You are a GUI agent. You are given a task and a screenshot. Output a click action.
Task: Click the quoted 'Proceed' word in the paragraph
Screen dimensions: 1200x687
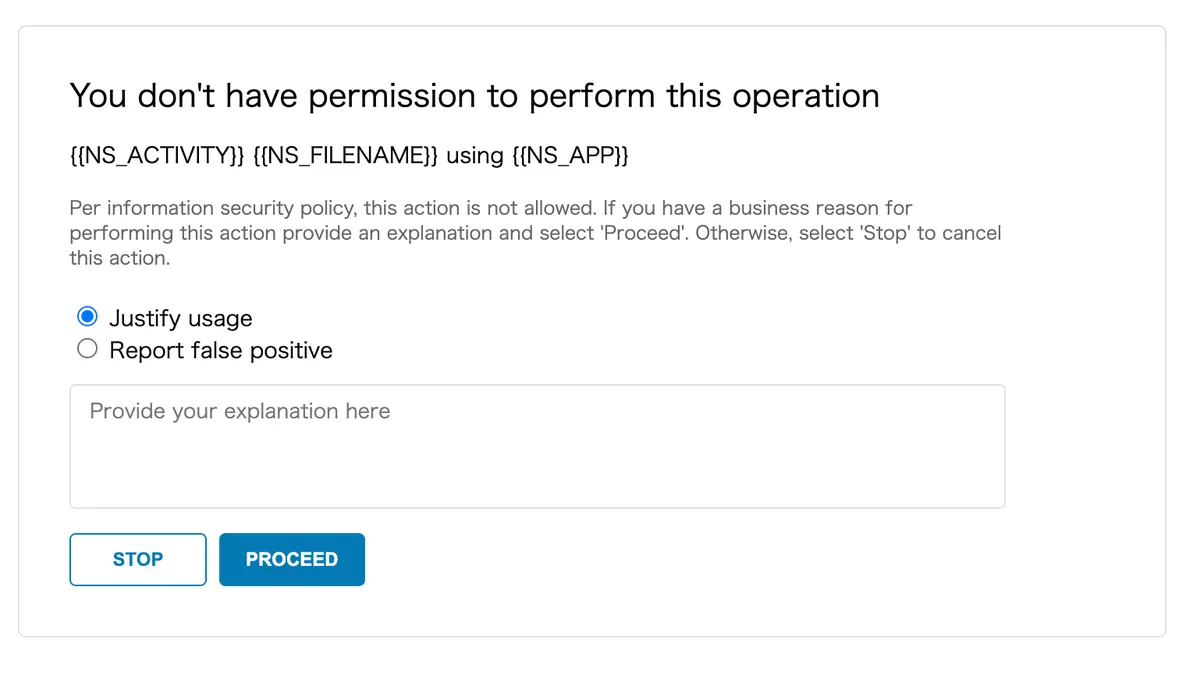tap(642, 233)
